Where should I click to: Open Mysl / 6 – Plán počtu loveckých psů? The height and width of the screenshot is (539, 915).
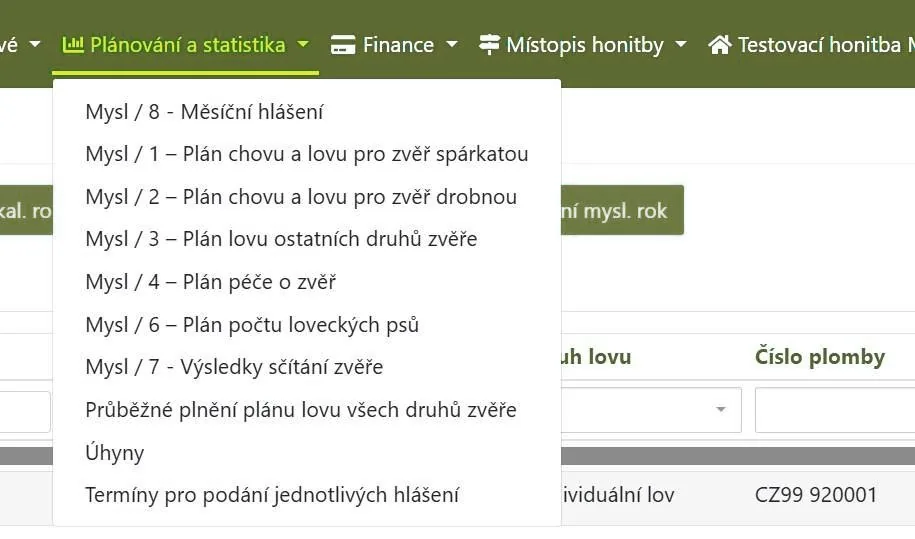click(x=252, y=324)
